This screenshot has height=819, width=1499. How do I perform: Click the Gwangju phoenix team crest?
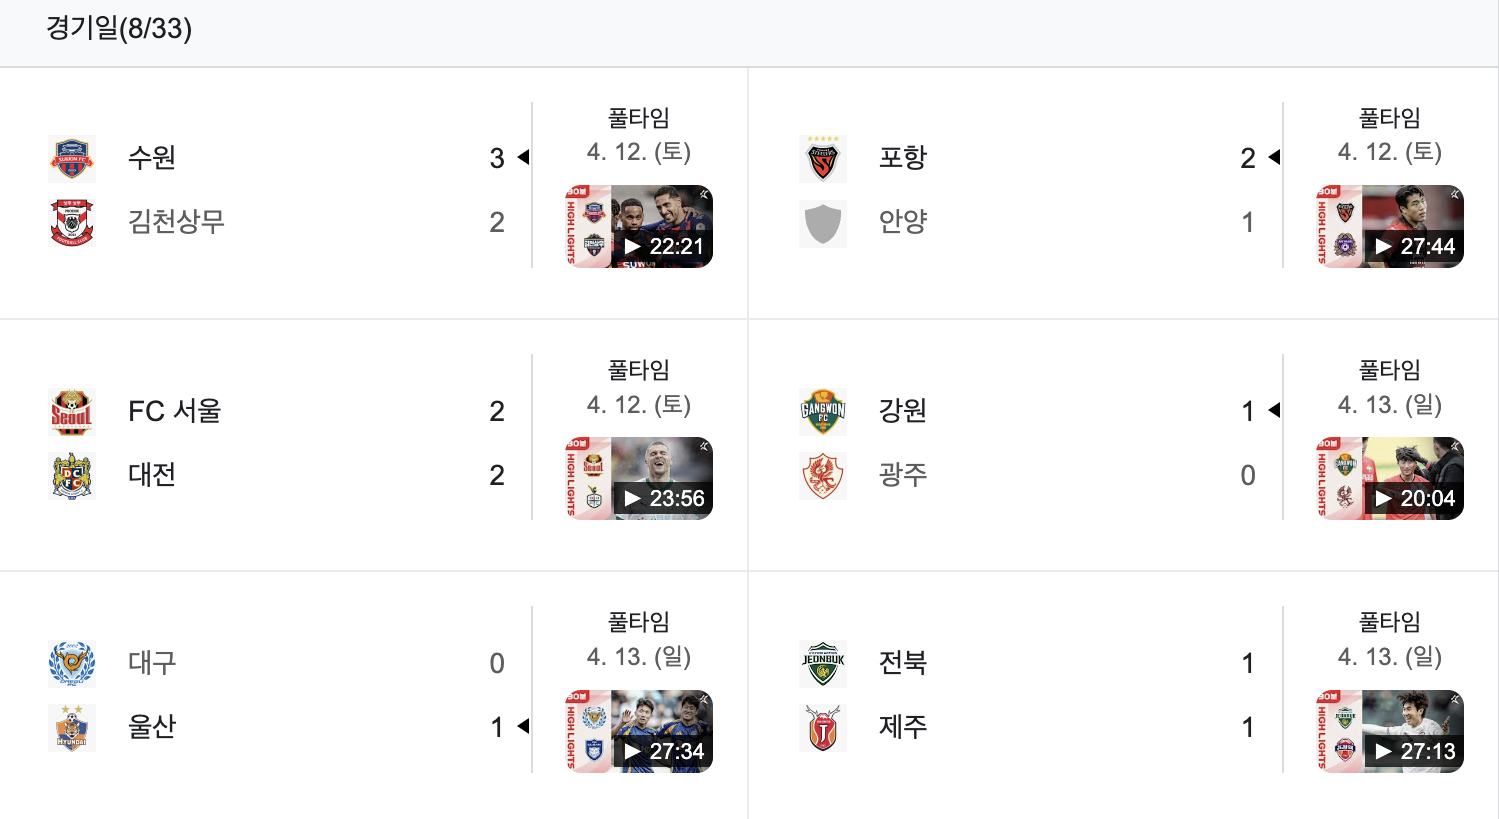point(823,475)
